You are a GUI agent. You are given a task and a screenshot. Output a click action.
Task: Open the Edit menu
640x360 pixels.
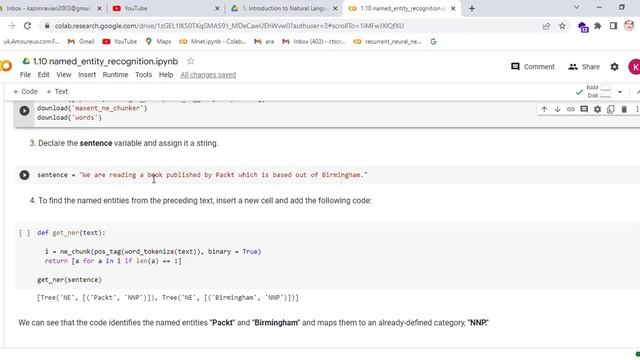(43, 75)
